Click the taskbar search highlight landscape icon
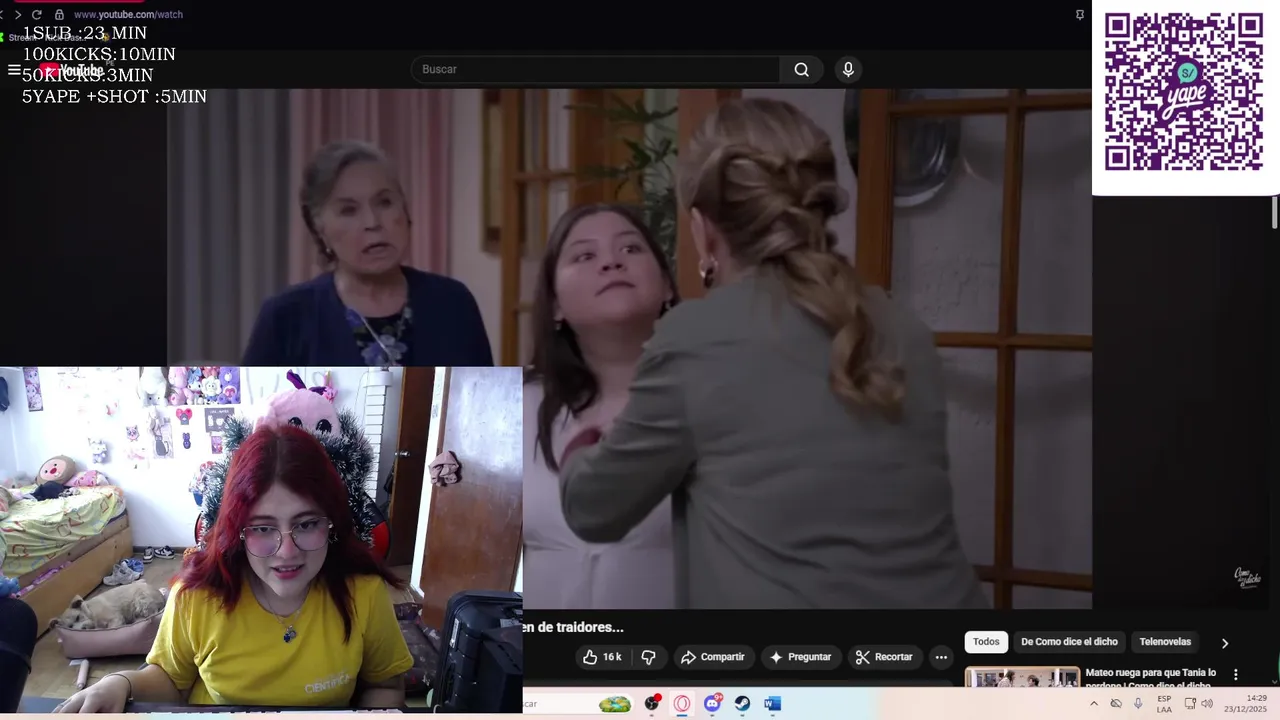This screenshot has width=1280, height=720. click(x=614, y=704)
